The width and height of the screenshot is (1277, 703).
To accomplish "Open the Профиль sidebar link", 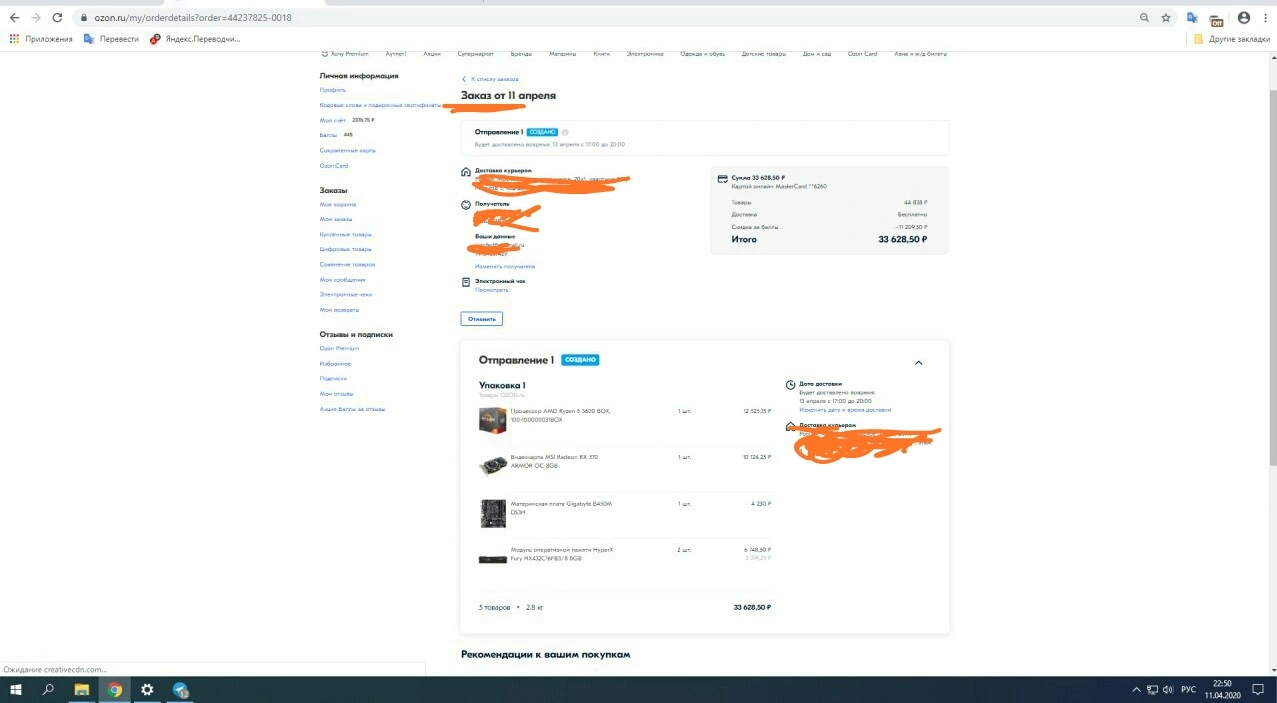I will pos(333,90).
